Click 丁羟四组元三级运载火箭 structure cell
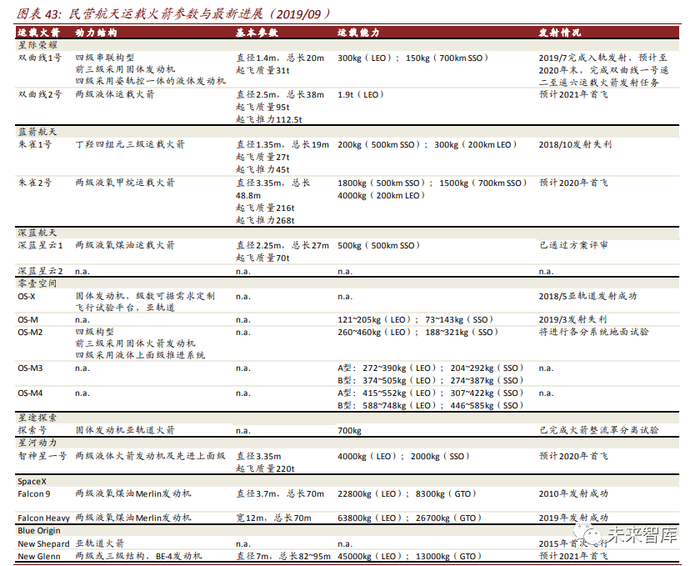700x566 pixels. point(129,144)
